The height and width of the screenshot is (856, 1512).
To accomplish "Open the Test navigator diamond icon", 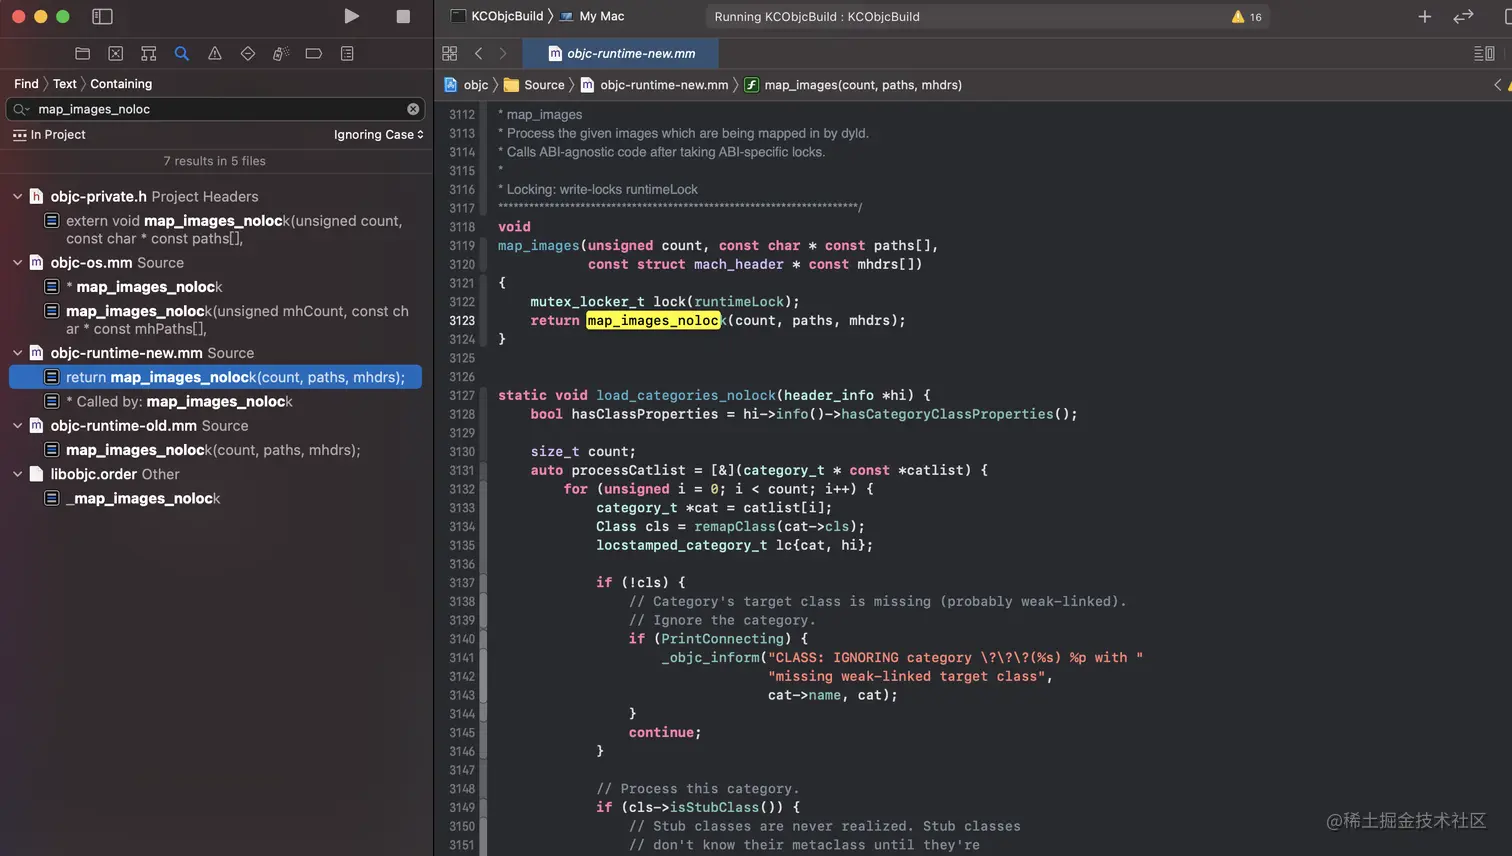I will pyautogui.click(x=248, y=53).
